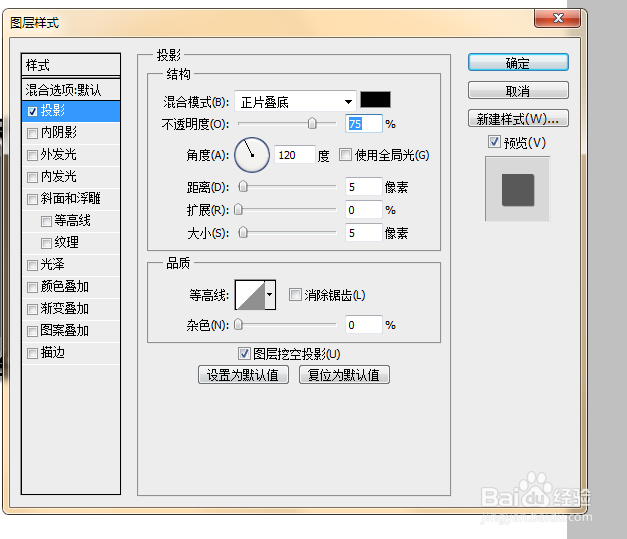Click the 等高线 contour curve thumbnail

point(250,295)
